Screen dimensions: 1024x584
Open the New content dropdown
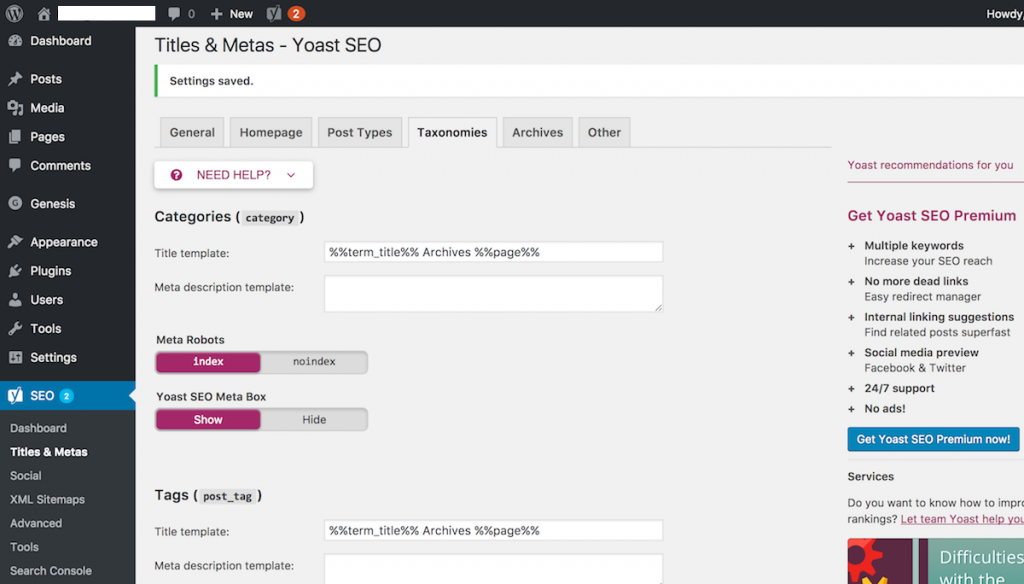click(x=232, y=14)
